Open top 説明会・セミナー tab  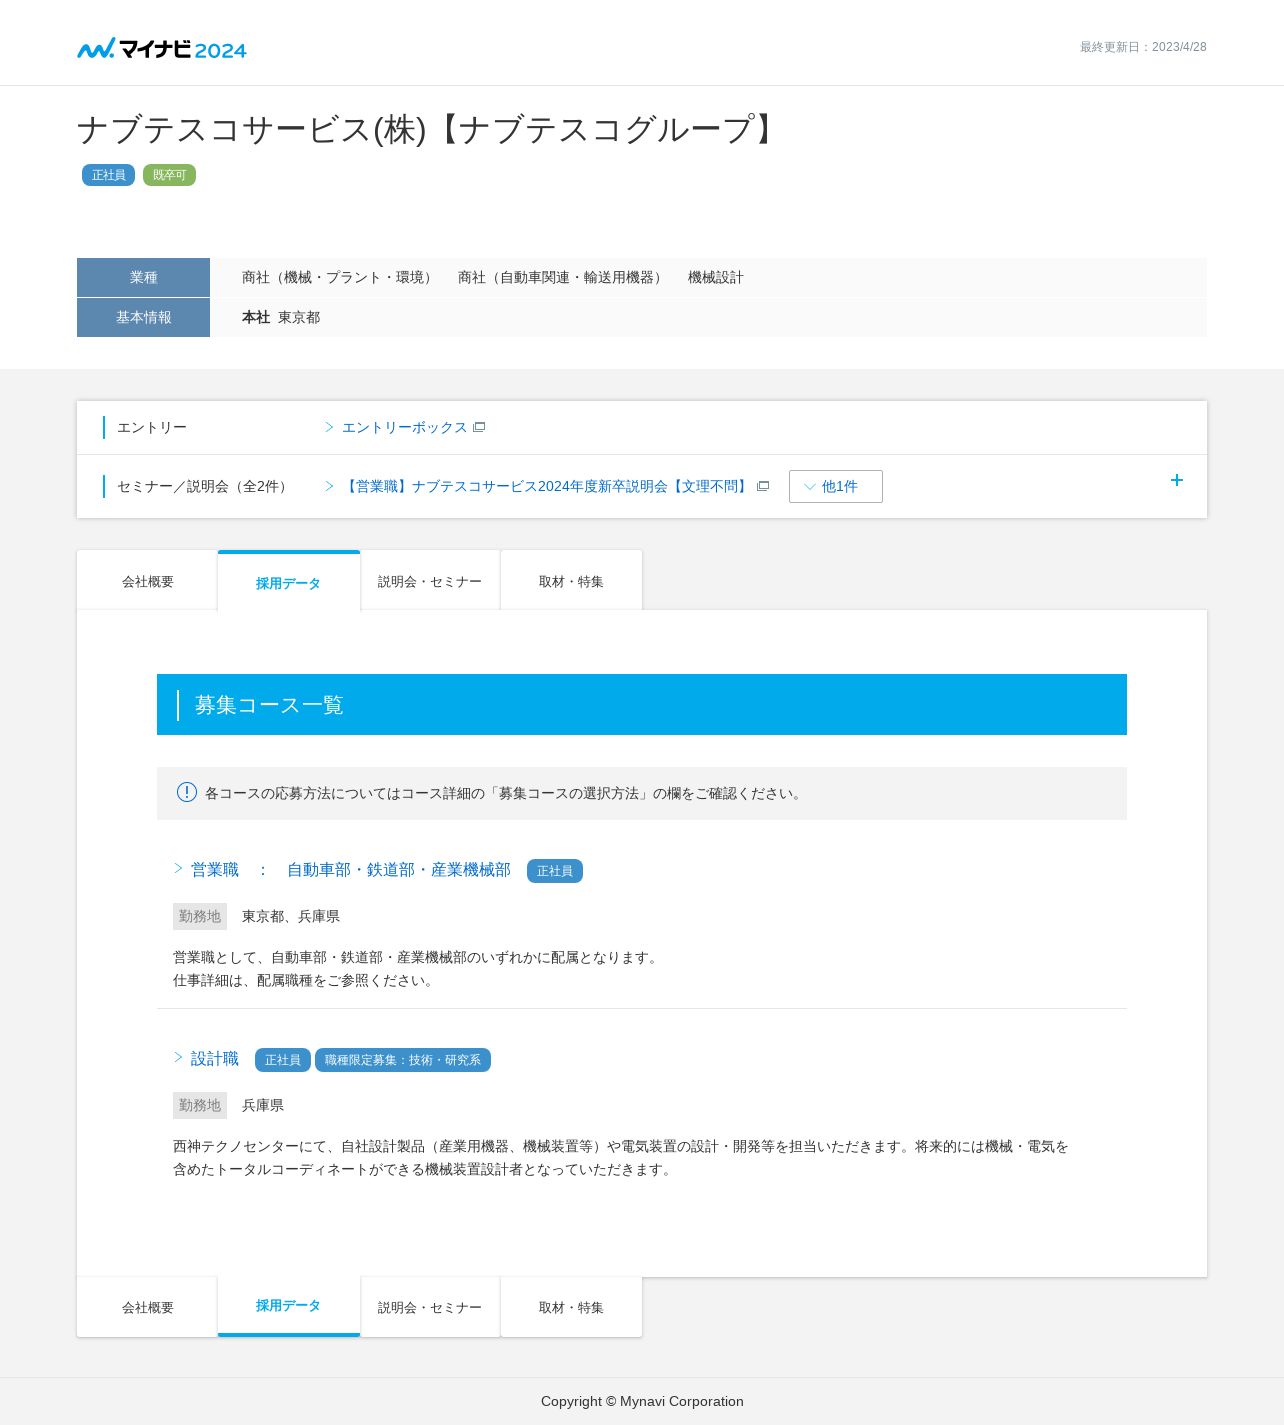[x=430, y=581]
